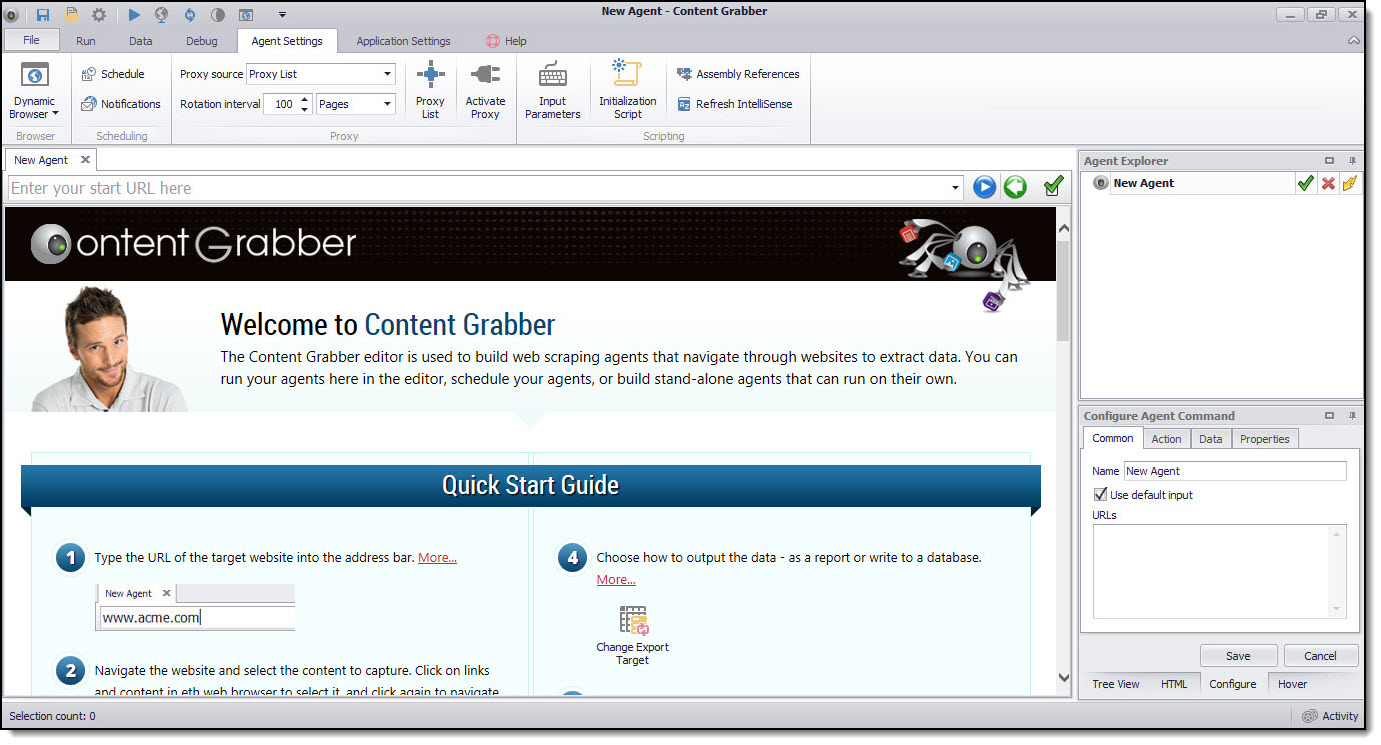Click the browser window icon in title bar
This screenshot has height=745, width=1381.
[246, 14]
